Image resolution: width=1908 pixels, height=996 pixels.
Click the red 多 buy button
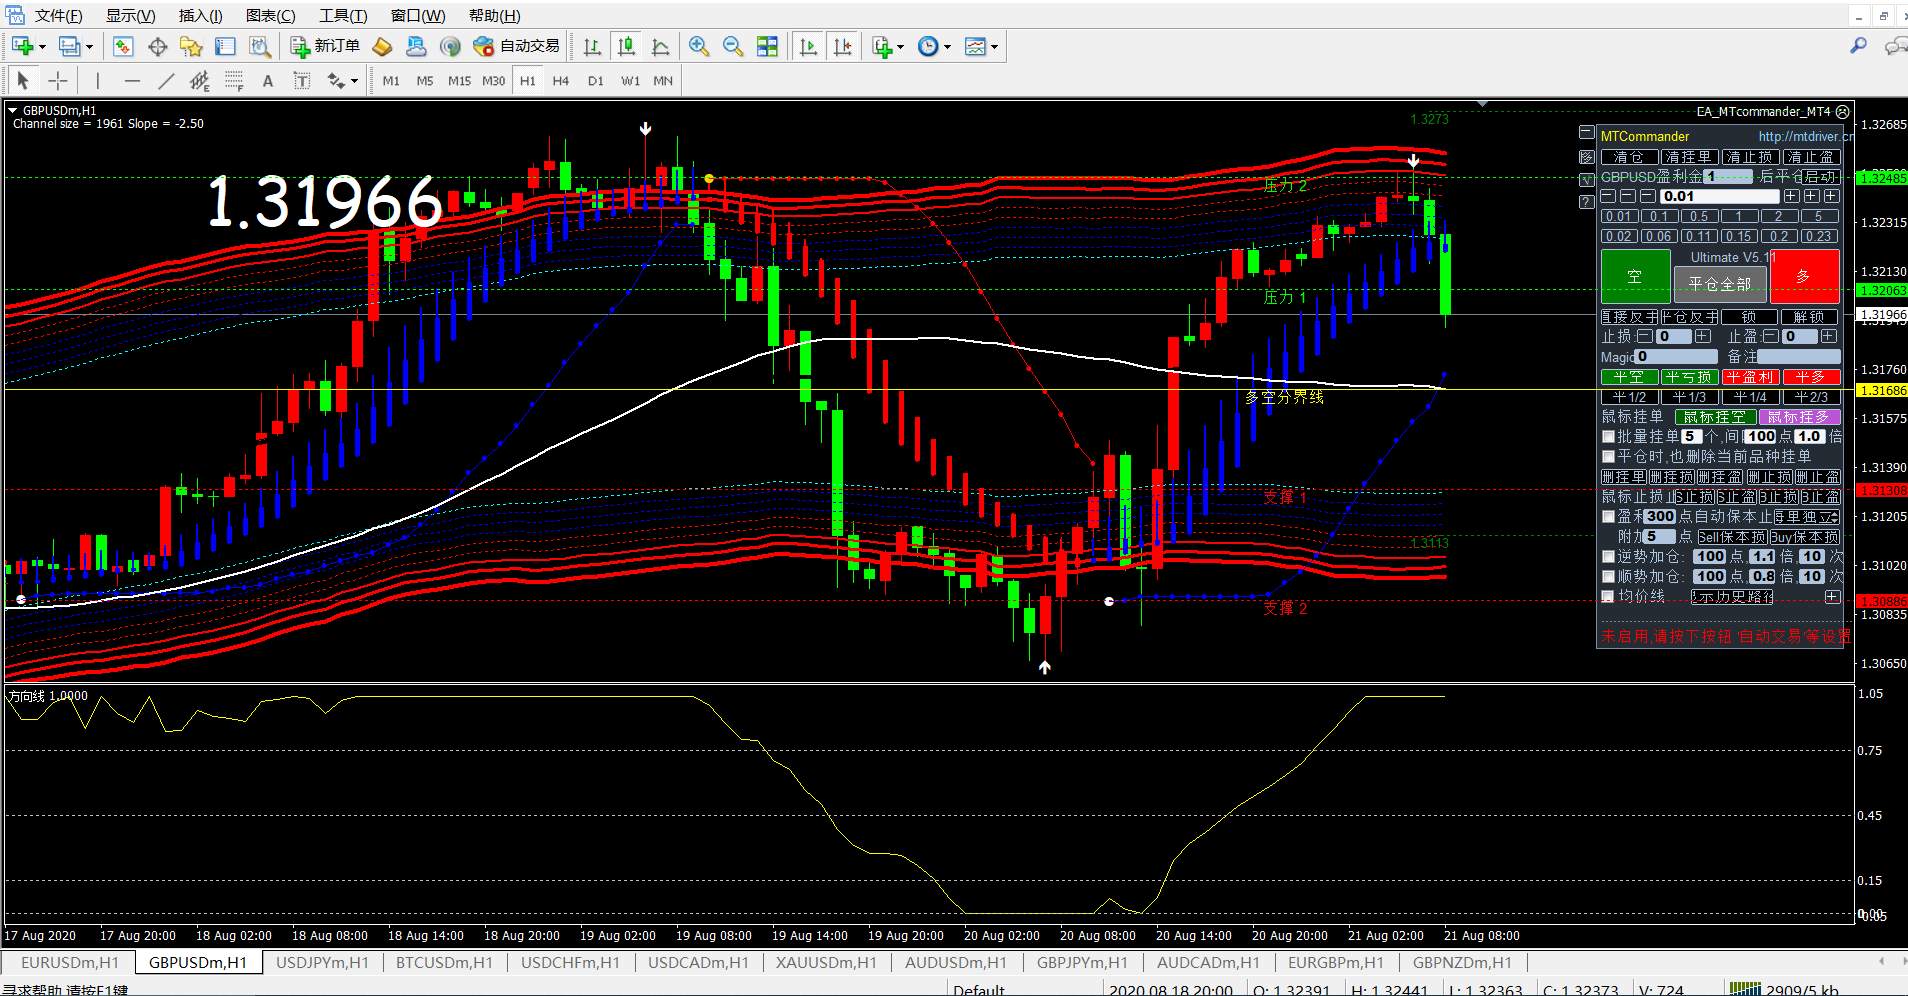point(1804,276)
